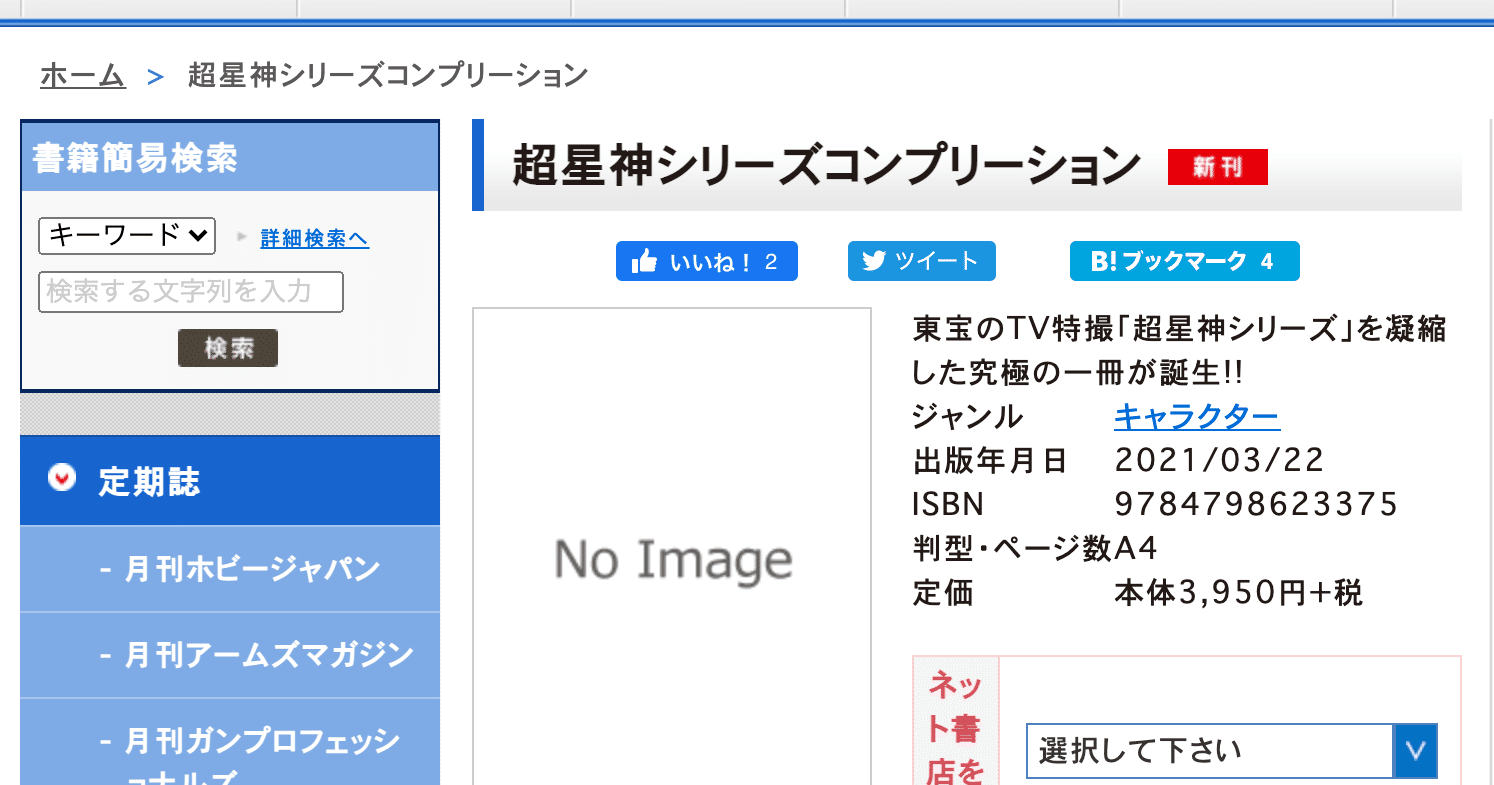Click the Twitter bird icon
The image size is (1494, 785).
coord(874,261)
